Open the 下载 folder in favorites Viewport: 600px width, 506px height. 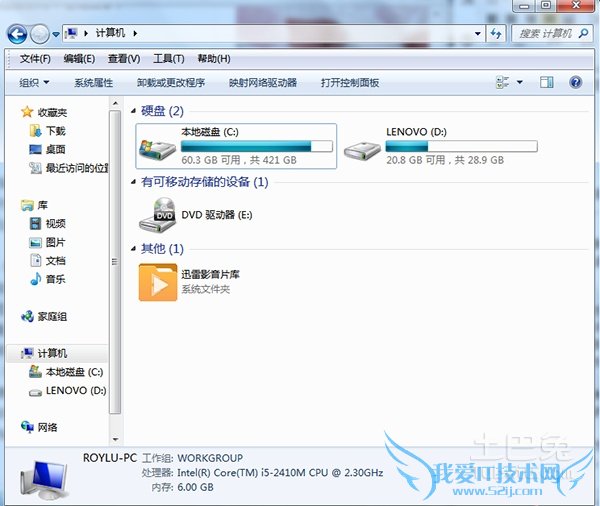tap(47, 131)
